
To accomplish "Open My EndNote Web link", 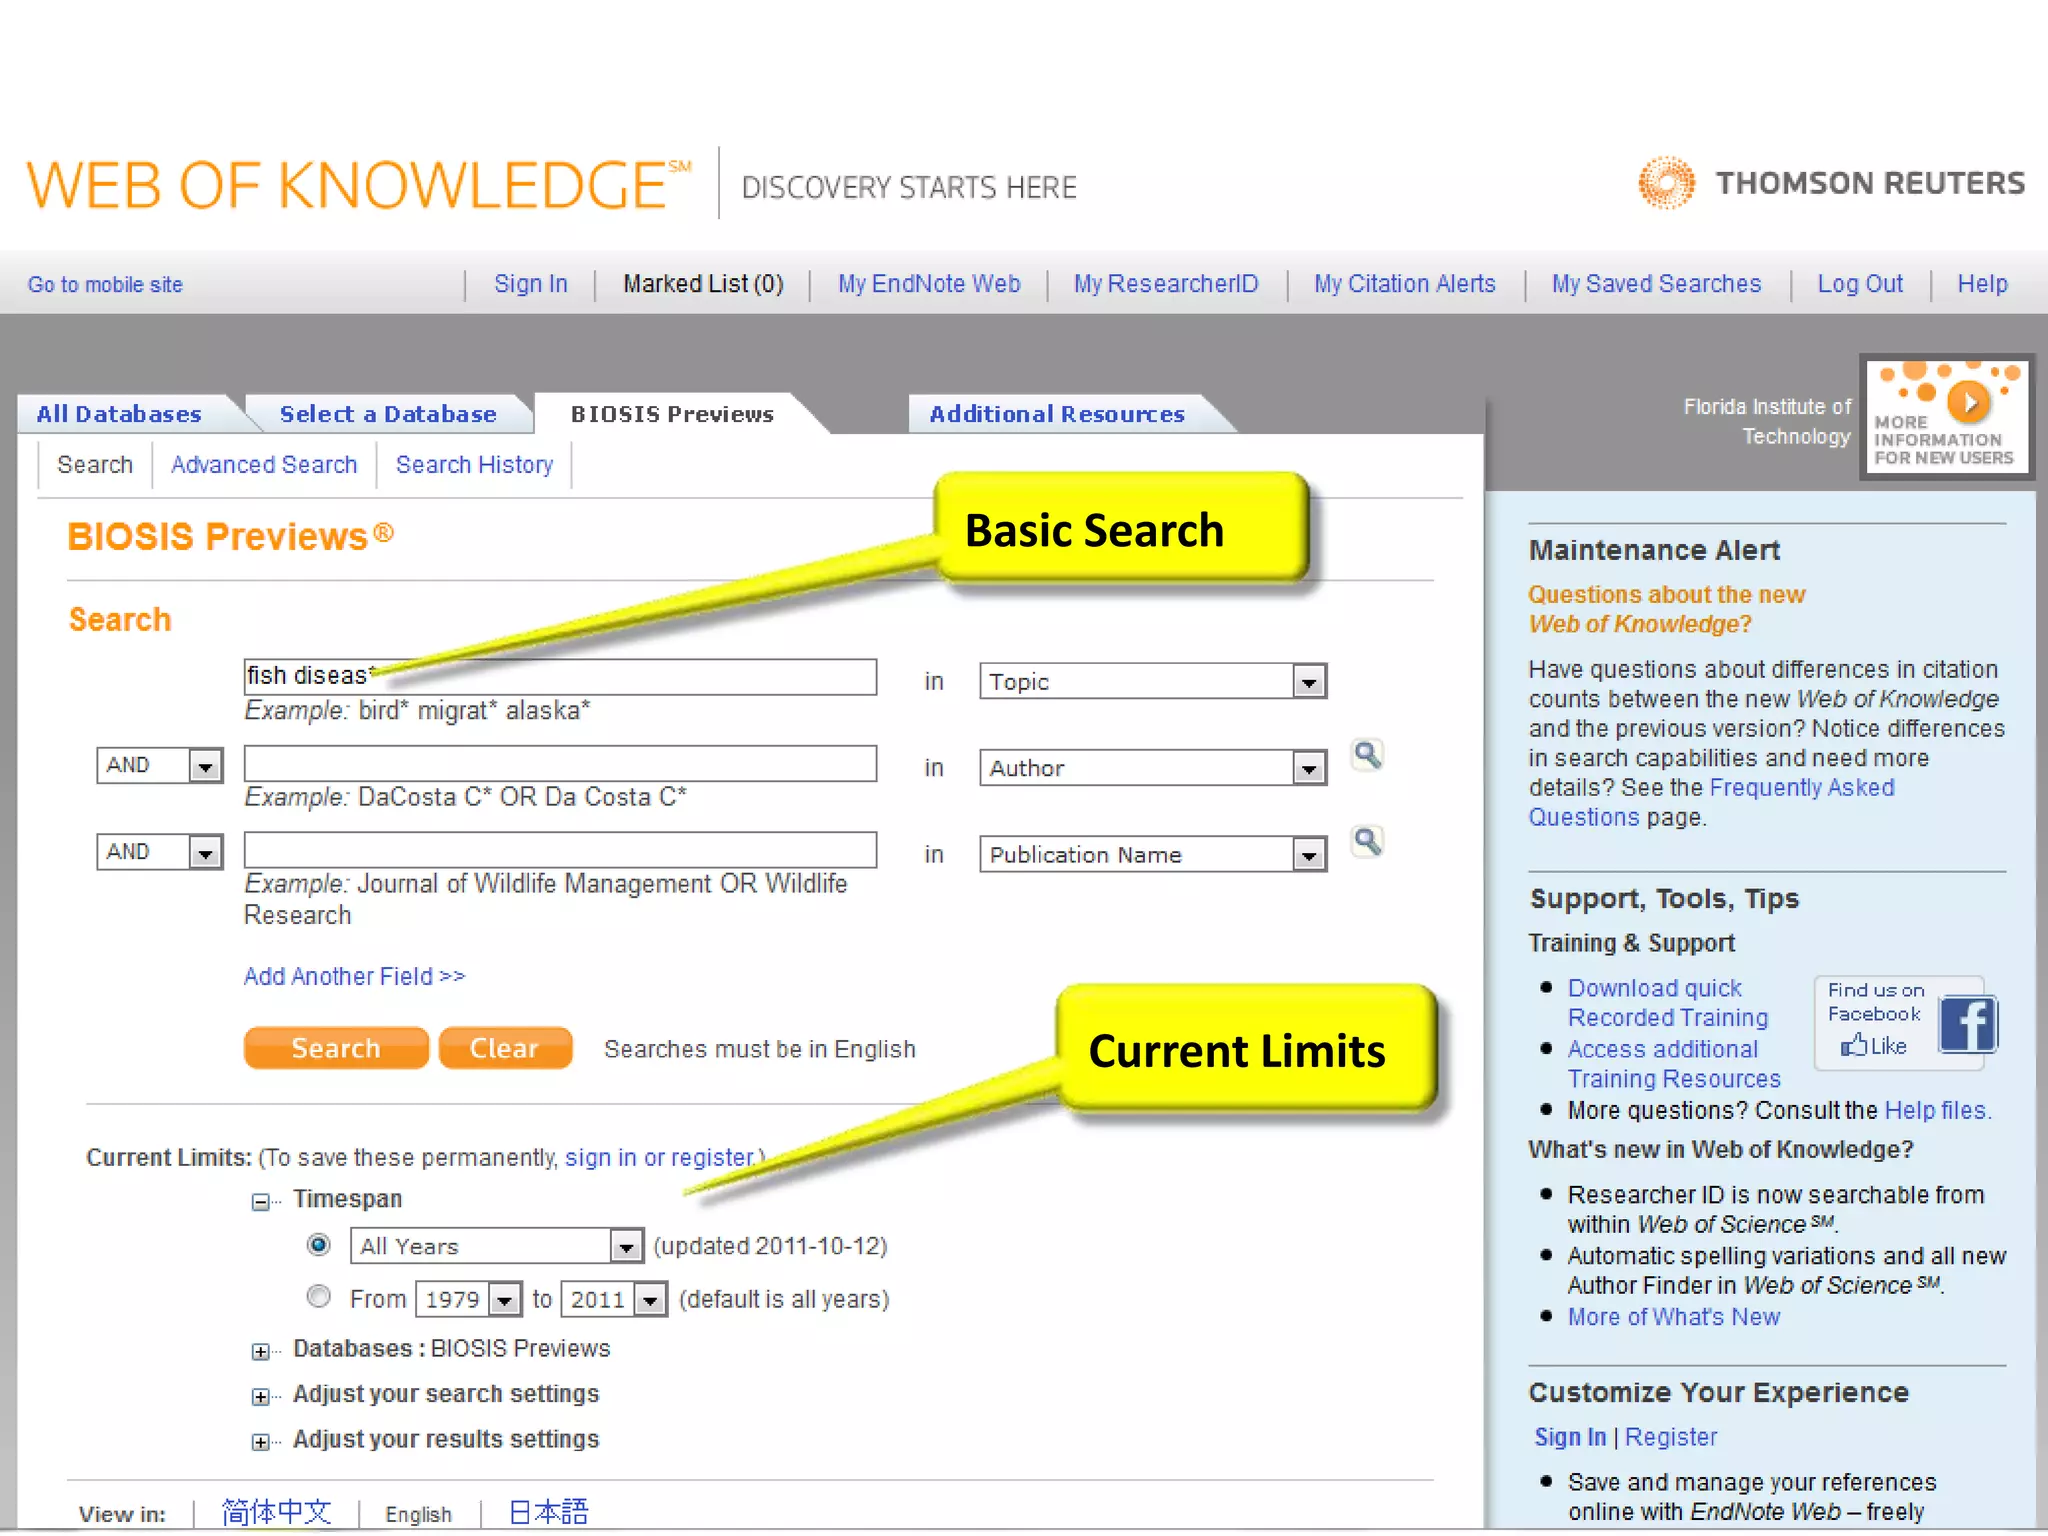I will (929, 284).
